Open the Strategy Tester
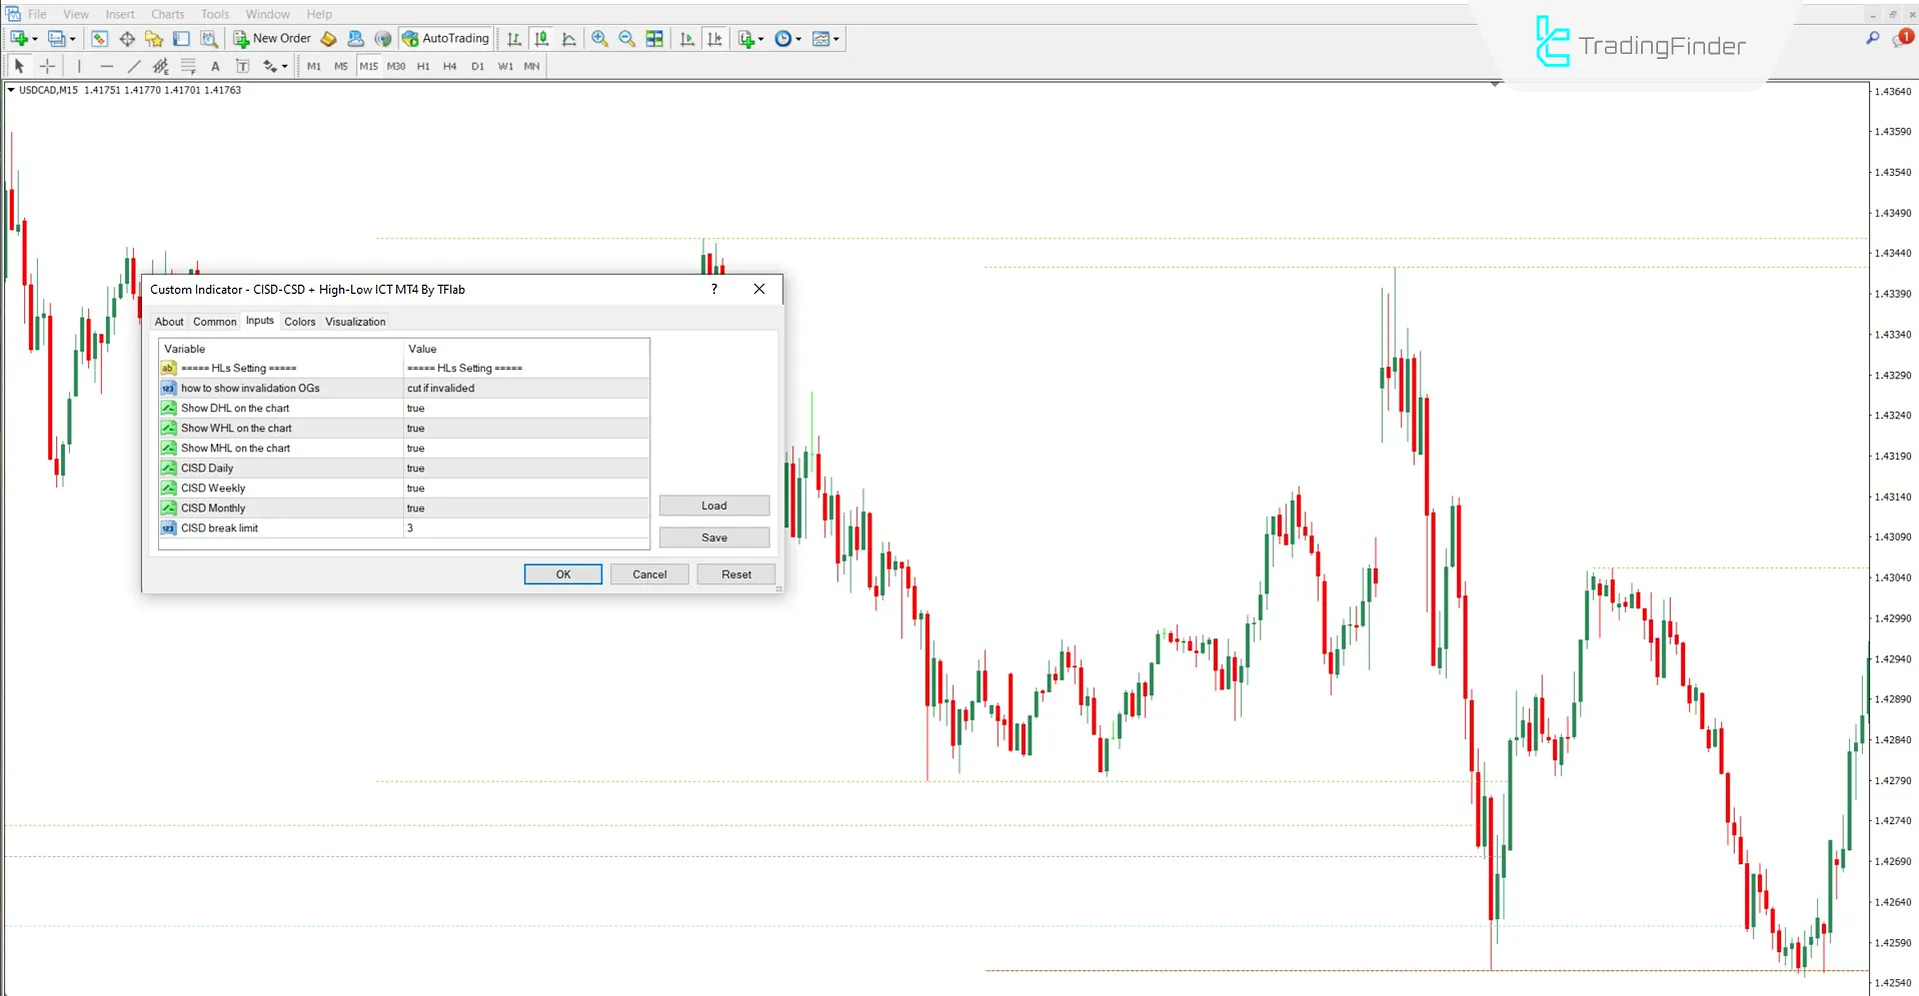This screenshot has height=996, width=1919. tap(209, 38)
